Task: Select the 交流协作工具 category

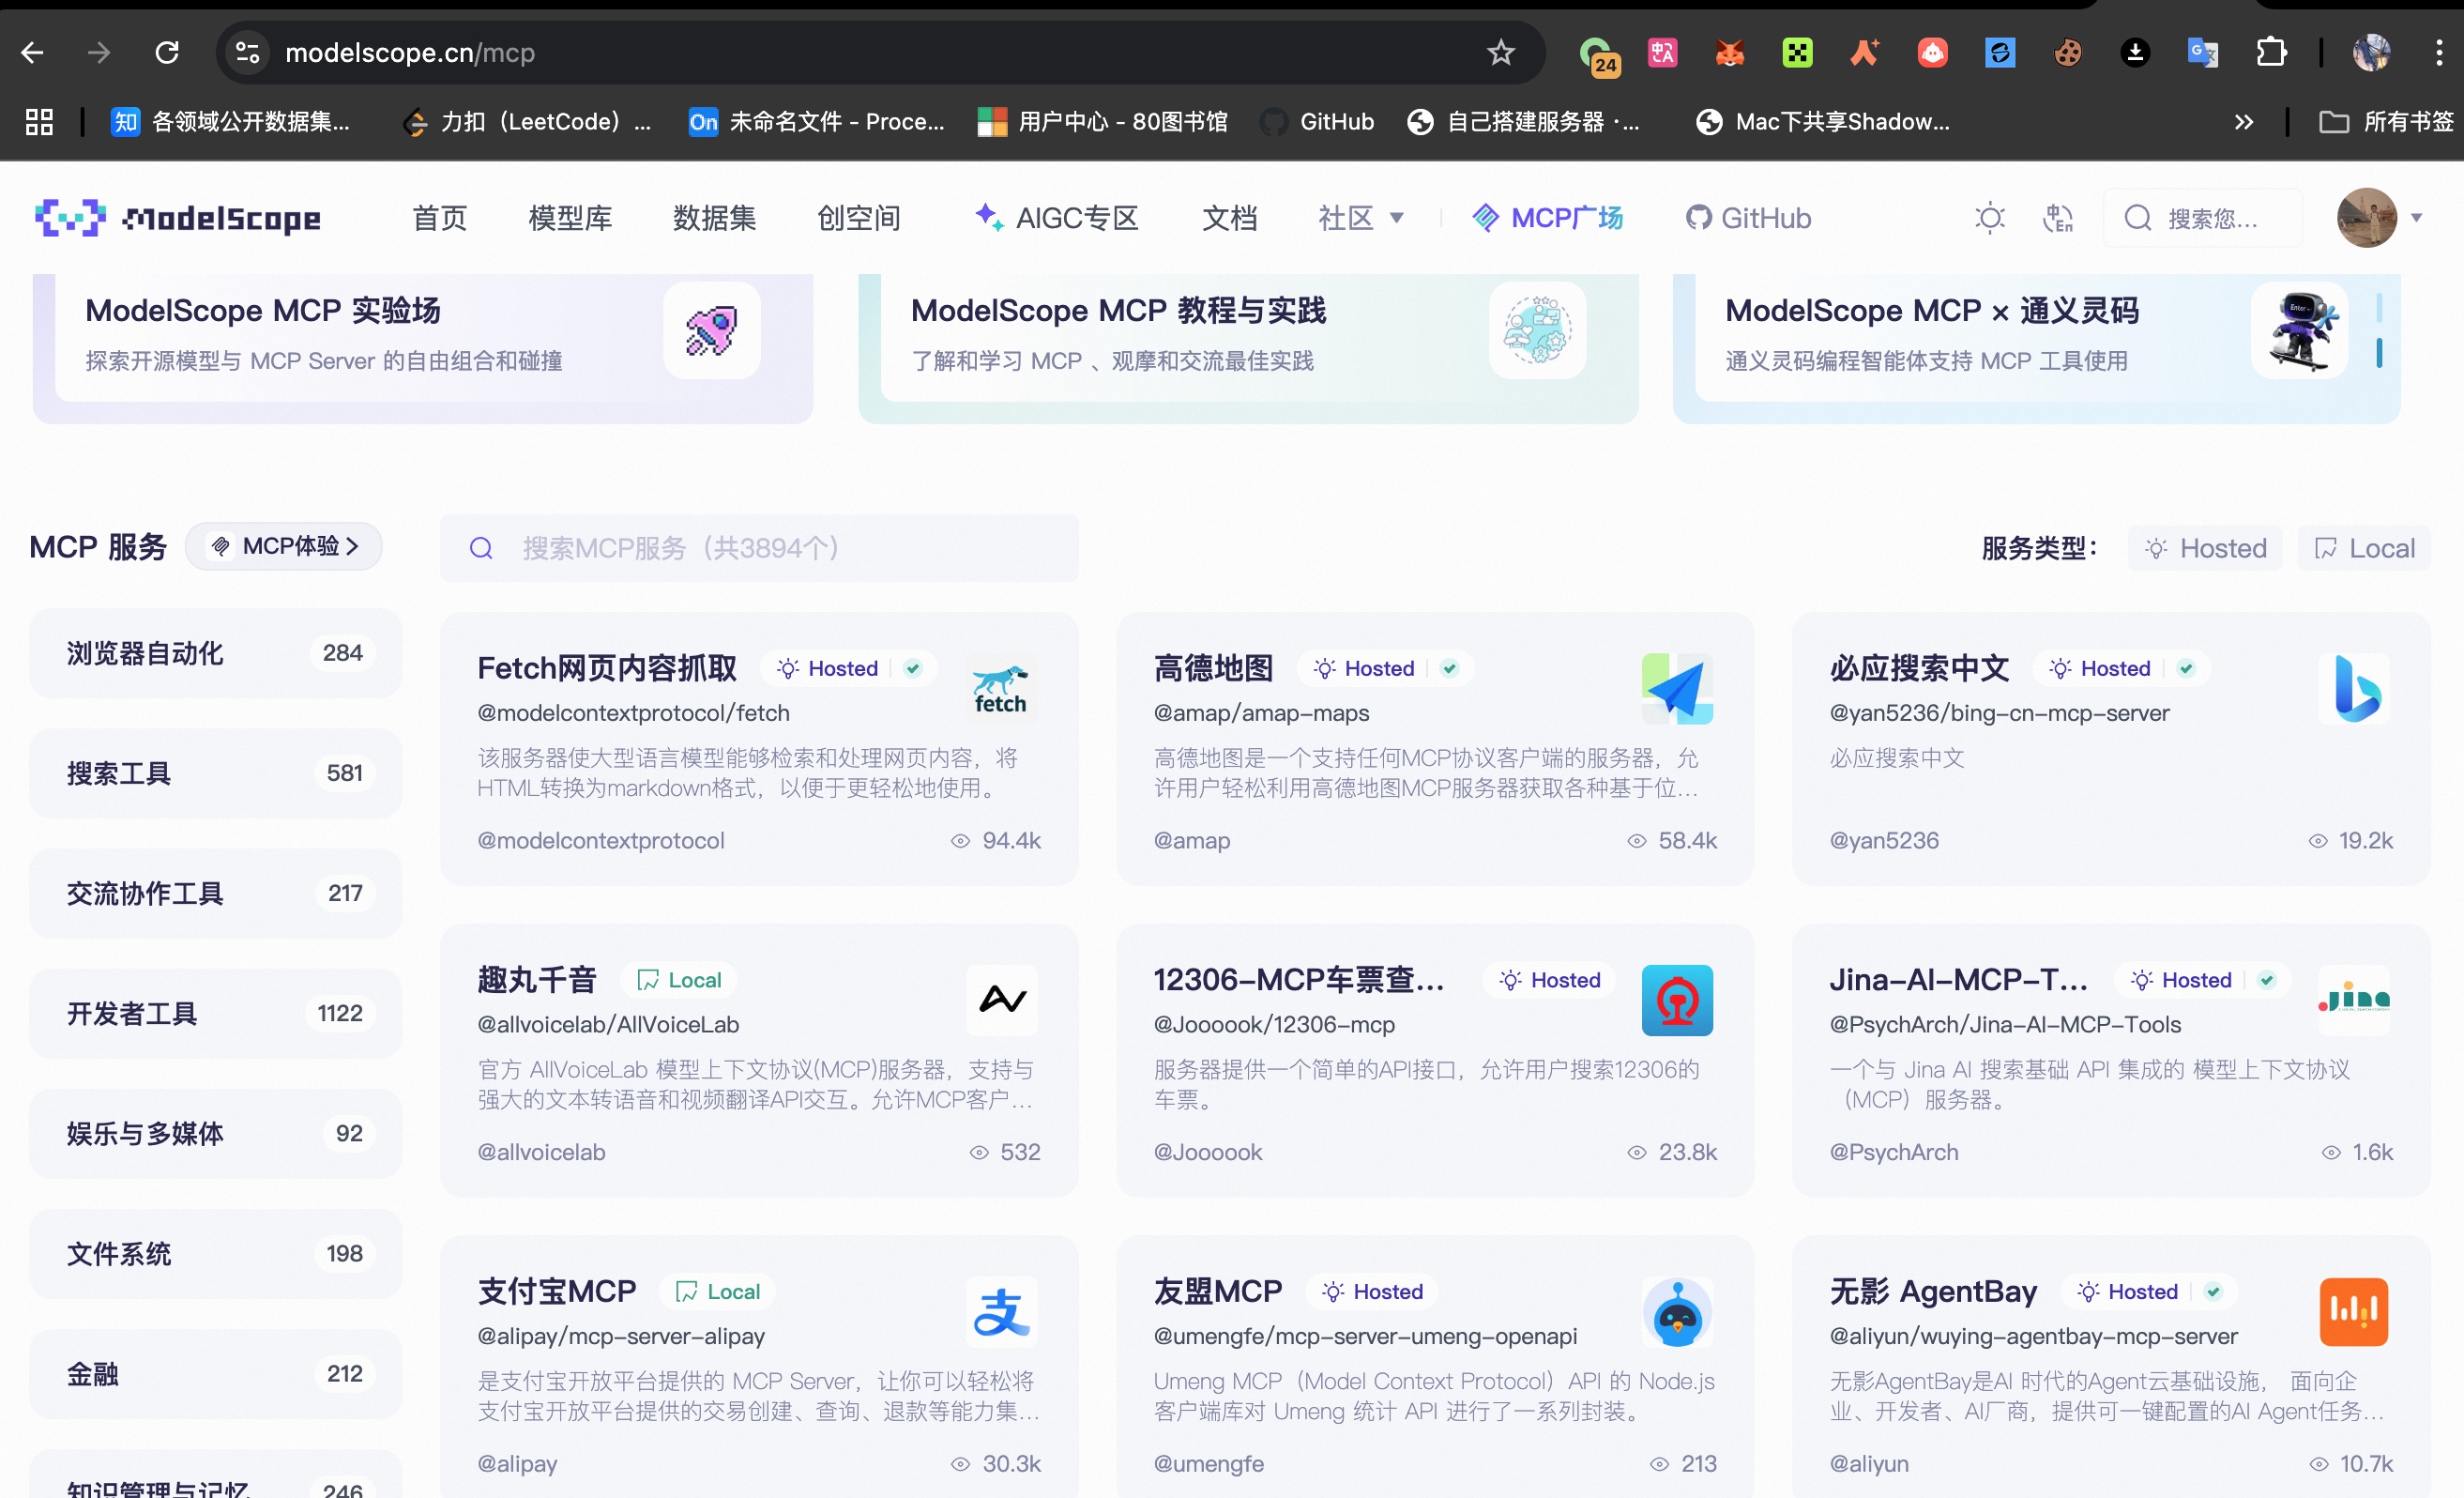Action: point(216,893)
